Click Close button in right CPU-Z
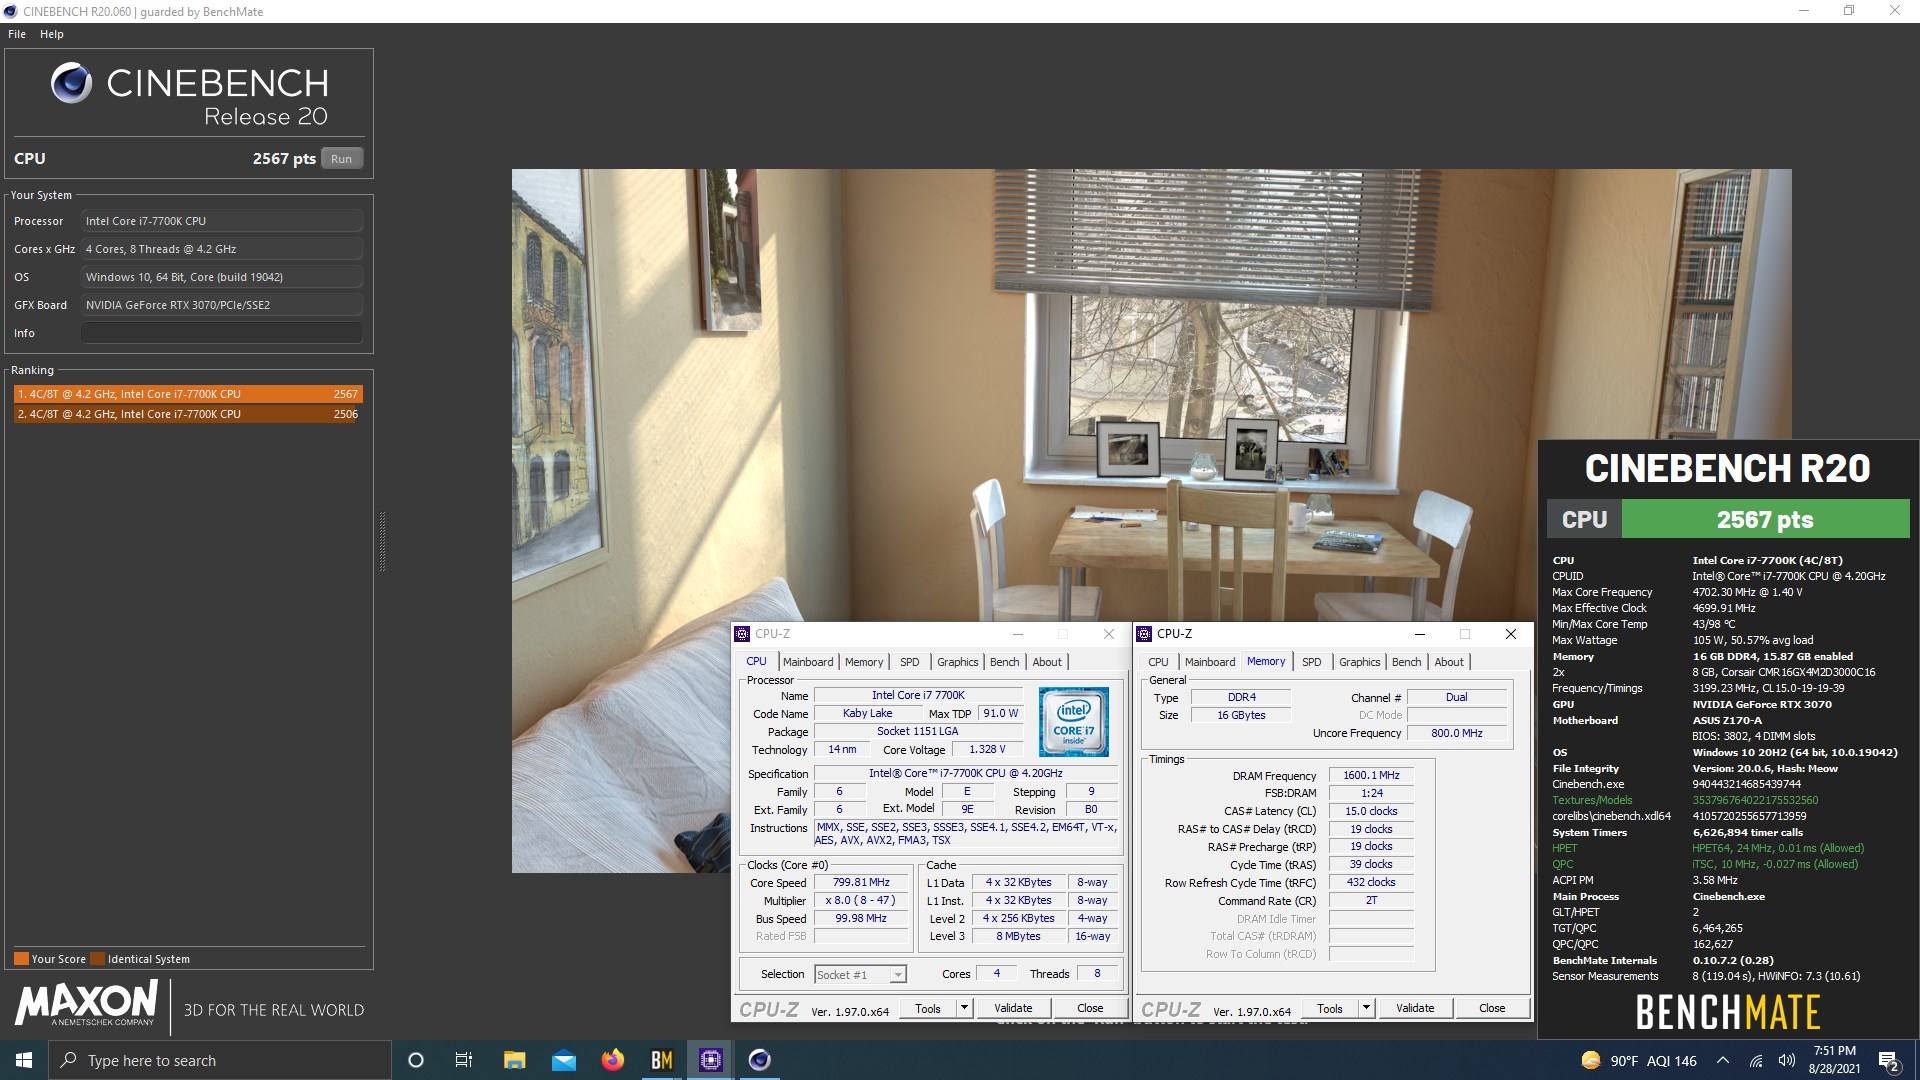The image size is (1920, 1080). 1492,1008
